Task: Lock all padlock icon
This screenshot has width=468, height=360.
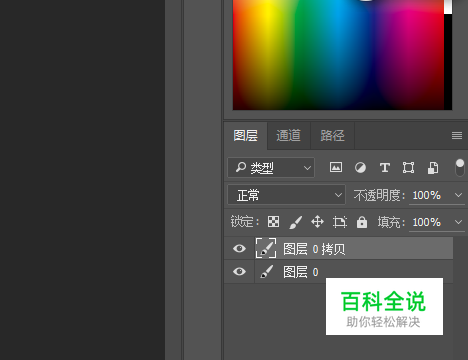Action: [362, 222]
